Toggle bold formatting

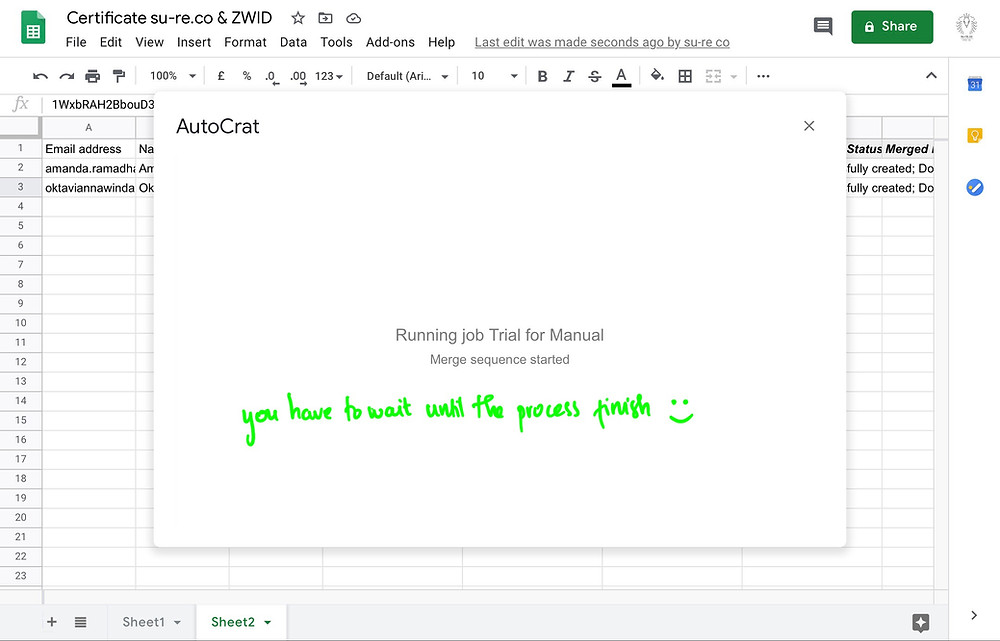(x=542, y=77)
